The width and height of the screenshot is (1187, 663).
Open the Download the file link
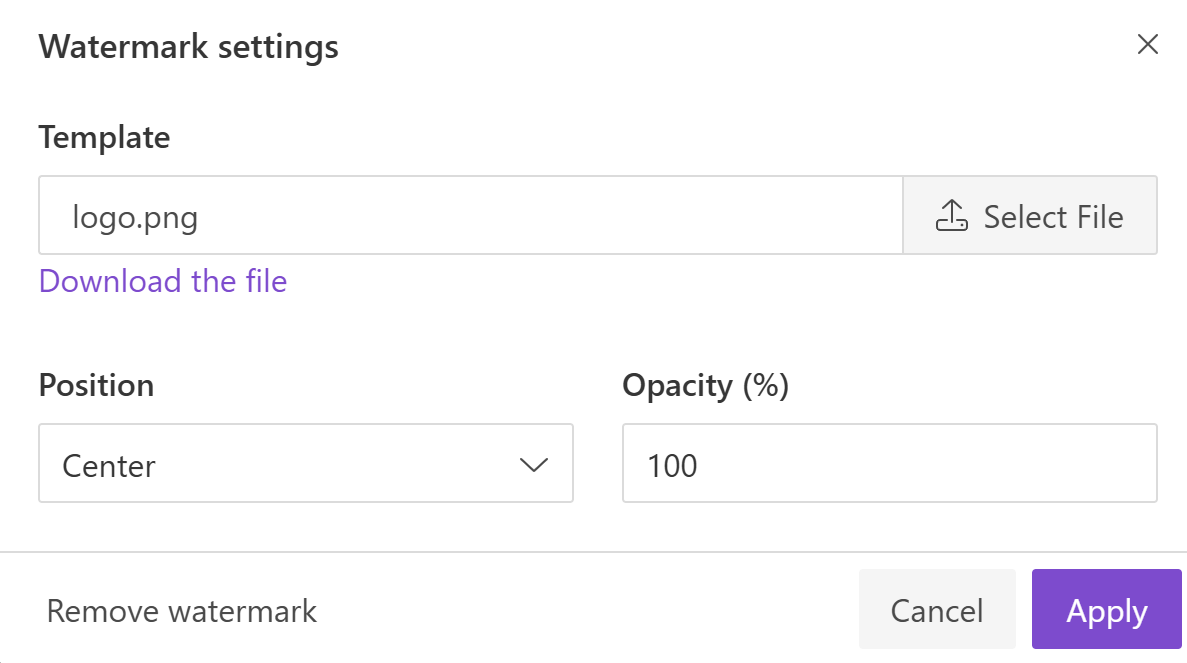click(x=163, y=281)
